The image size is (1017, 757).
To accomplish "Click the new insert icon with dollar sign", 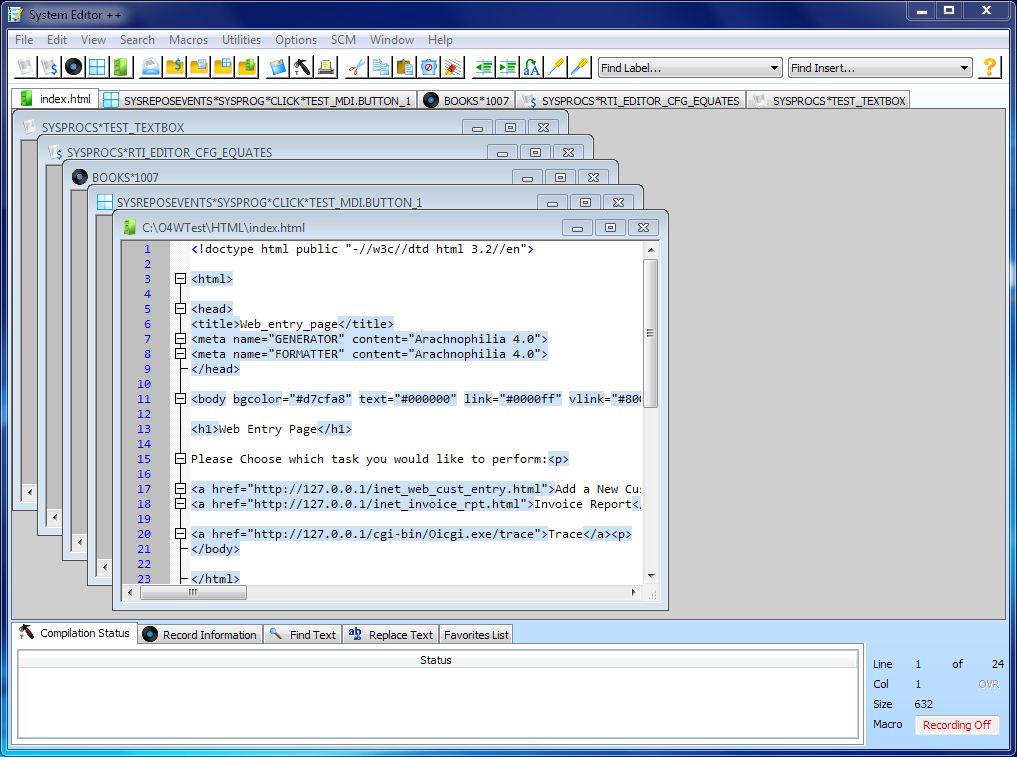I will [x=50, y=67].
